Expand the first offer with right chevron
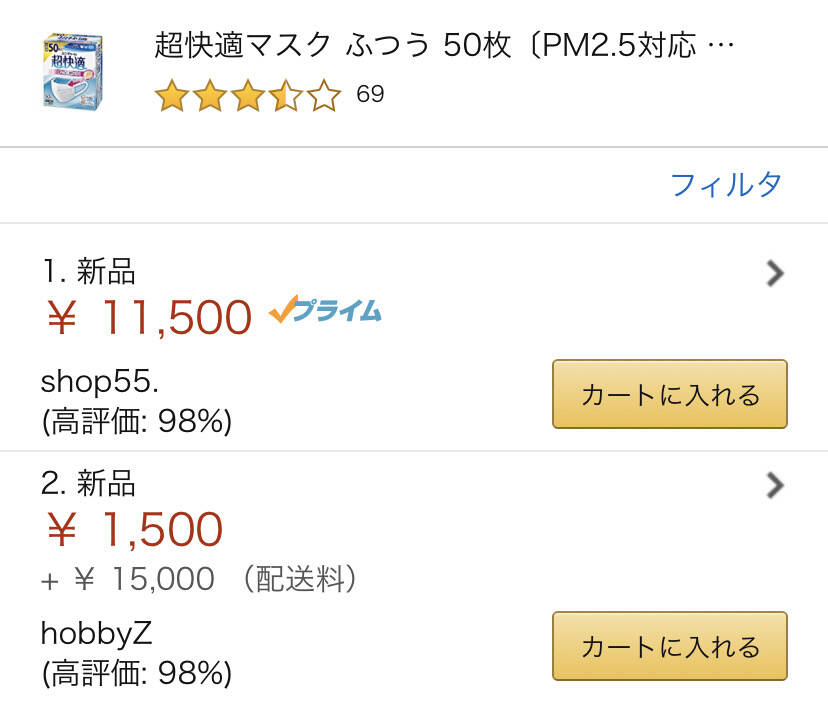 pyautogui.click(x=774, y=273)
